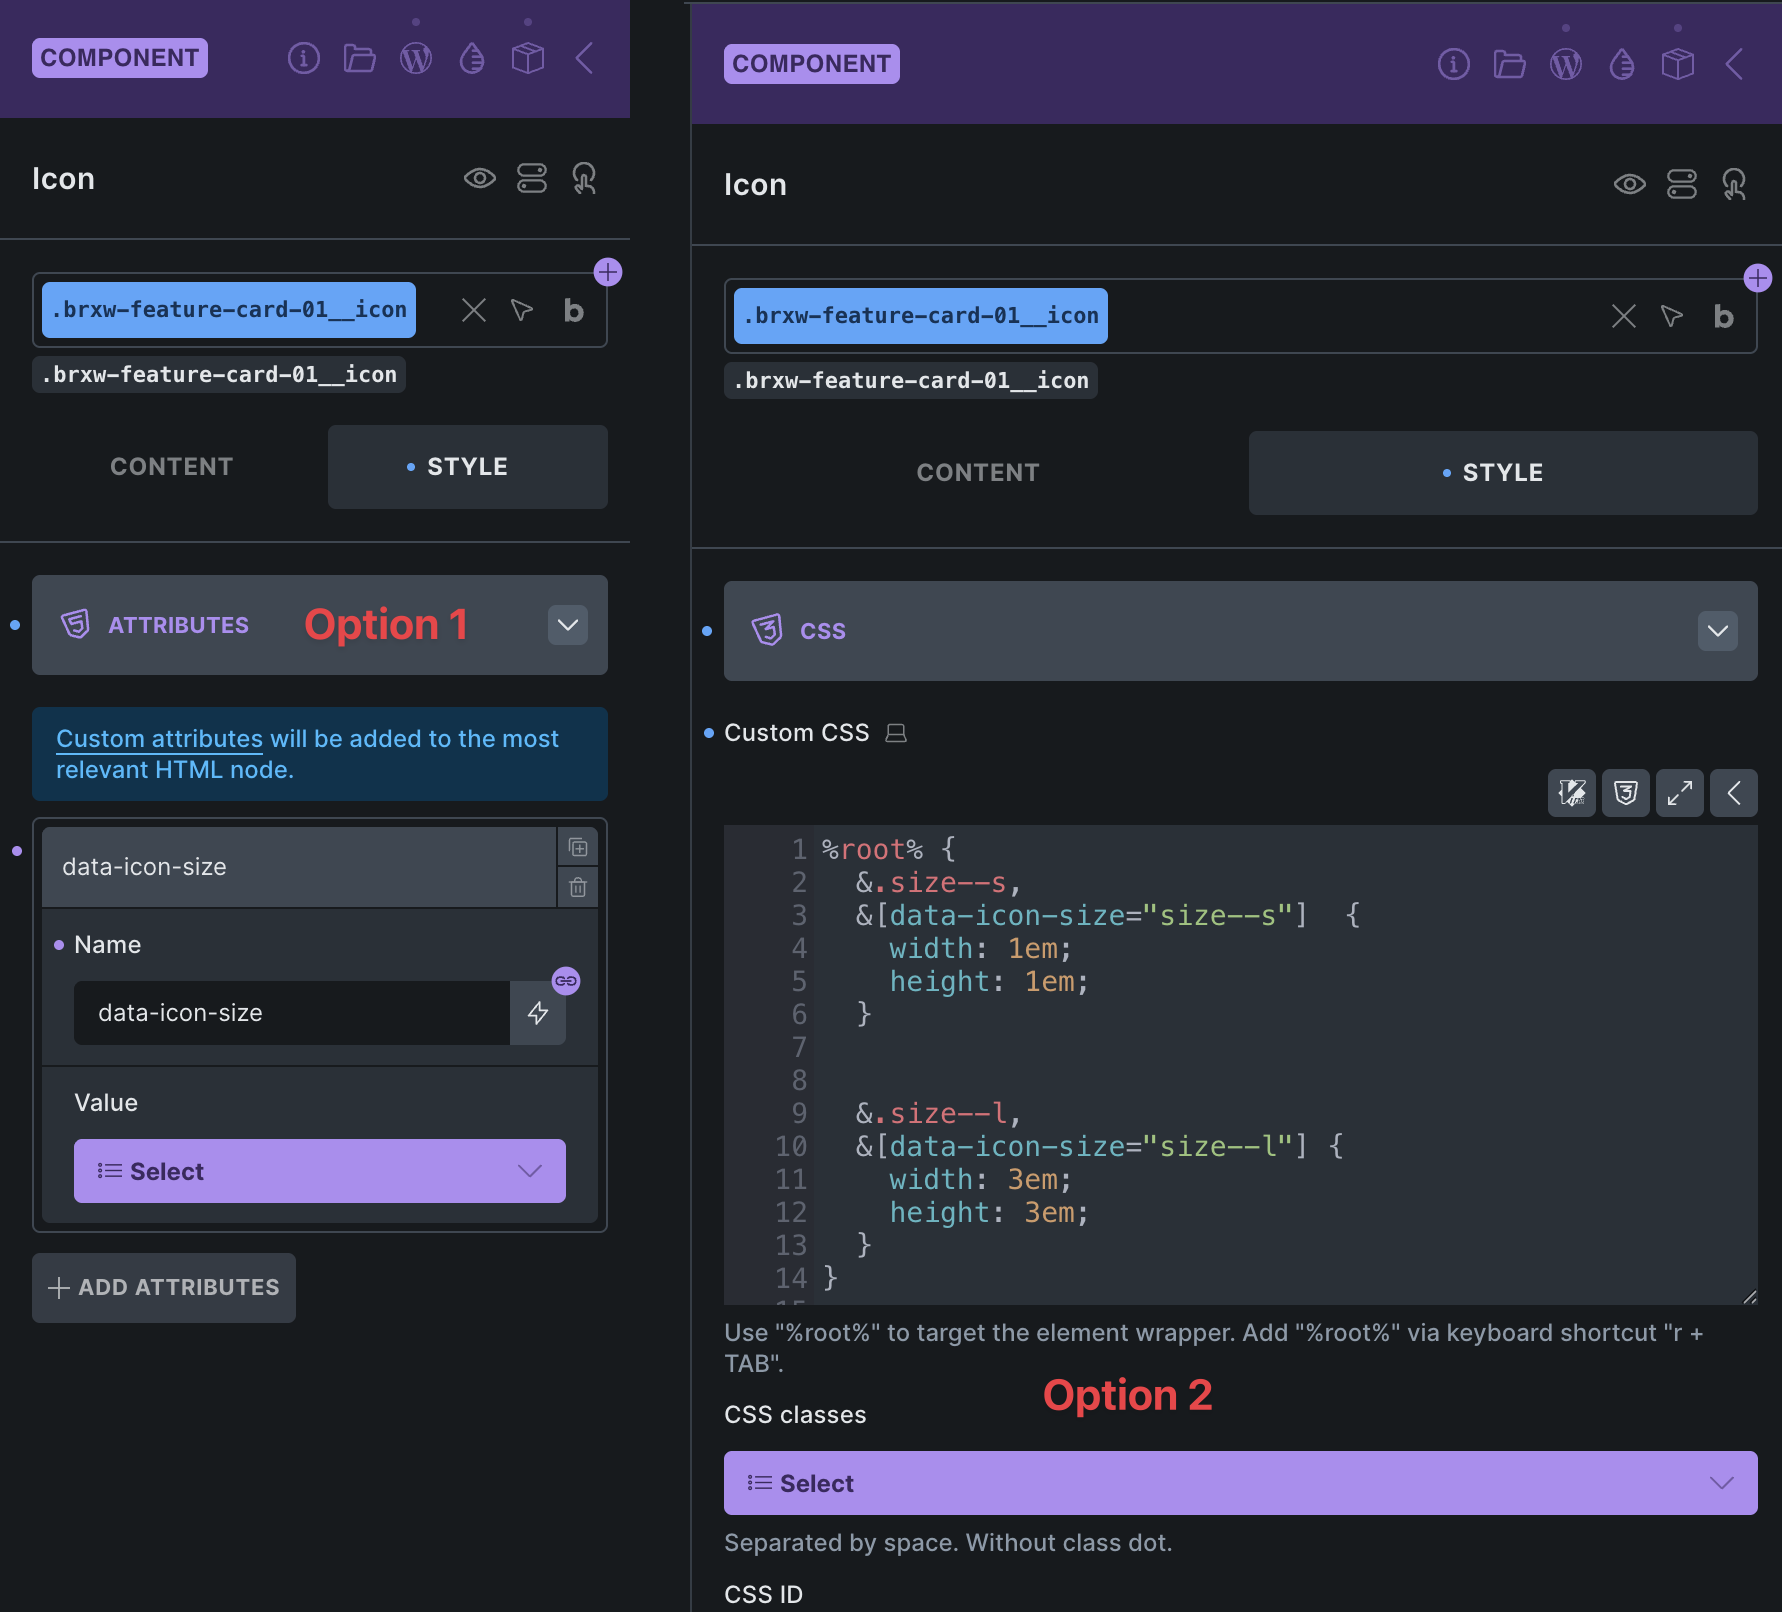The height and width of the screenshot is (1612, 1782).
Task: Click the CSS3 shield icon above the code editor
Action: 1626,793
